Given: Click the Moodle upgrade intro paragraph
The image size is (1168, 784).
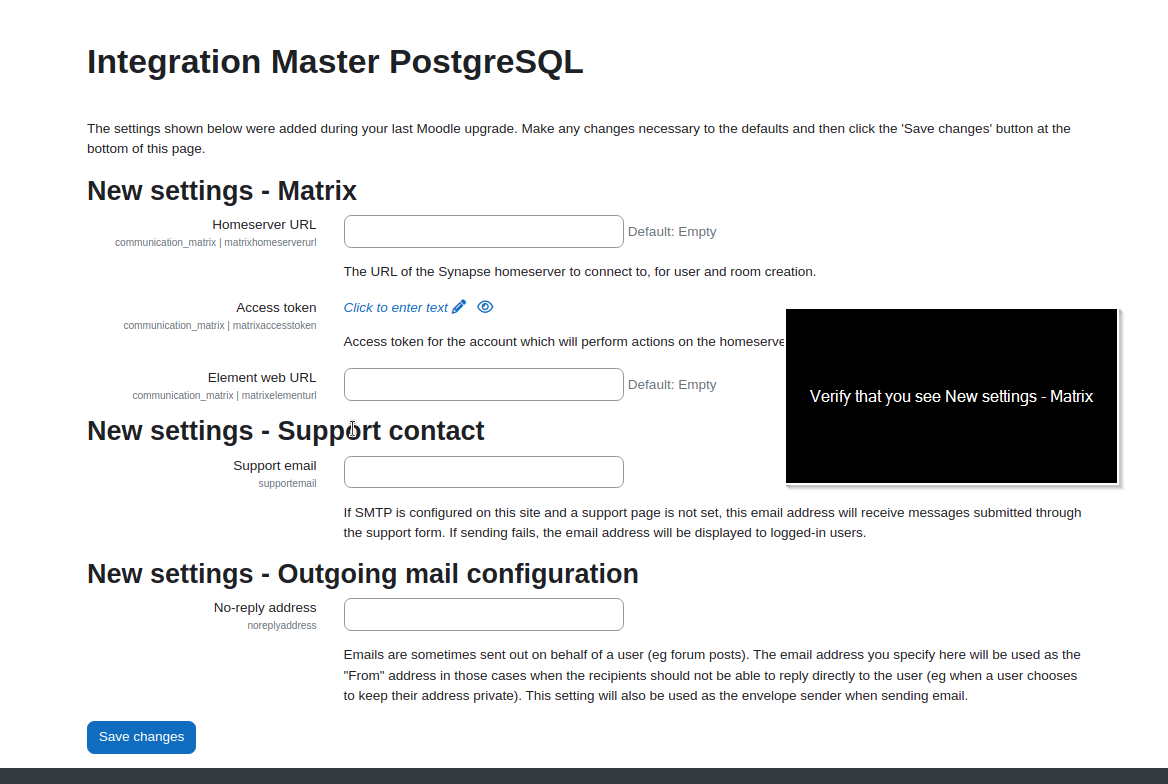Looking at the screenshot, I should pyautogui.click(x=579, y=139).
